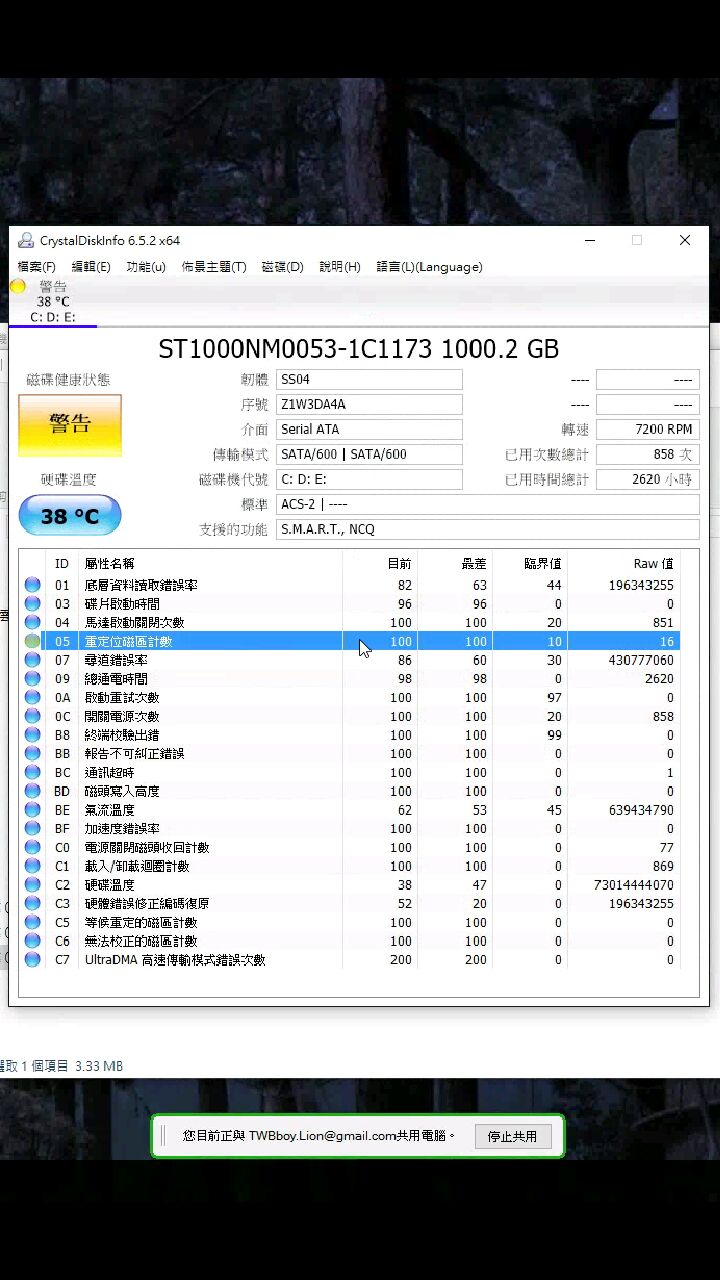The image size is (720, 1280).
Task: Click the 目前 column header
Action: click(399, 564)
